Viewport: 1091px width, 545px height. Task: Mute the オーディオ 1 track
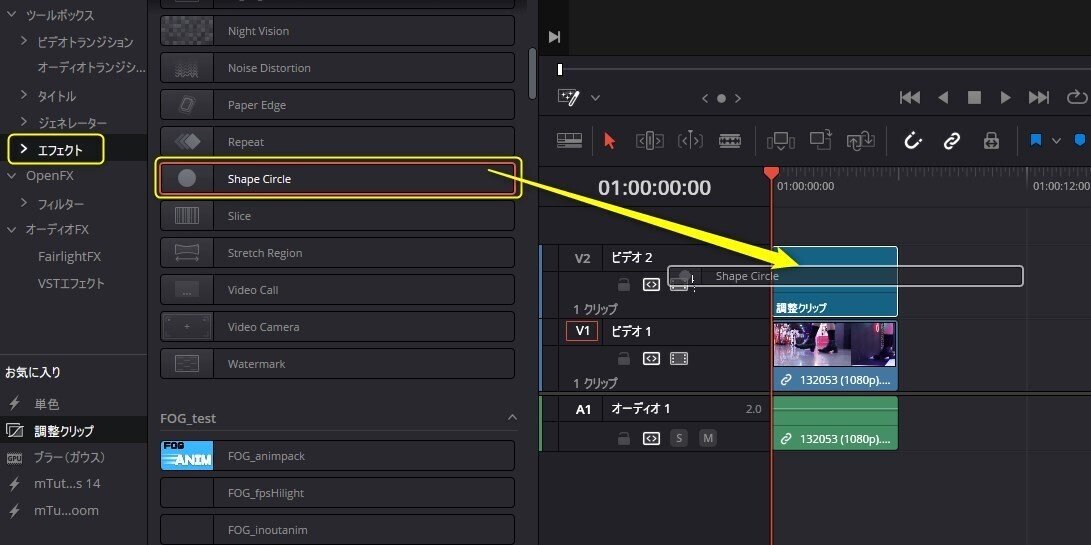(708, 439)
